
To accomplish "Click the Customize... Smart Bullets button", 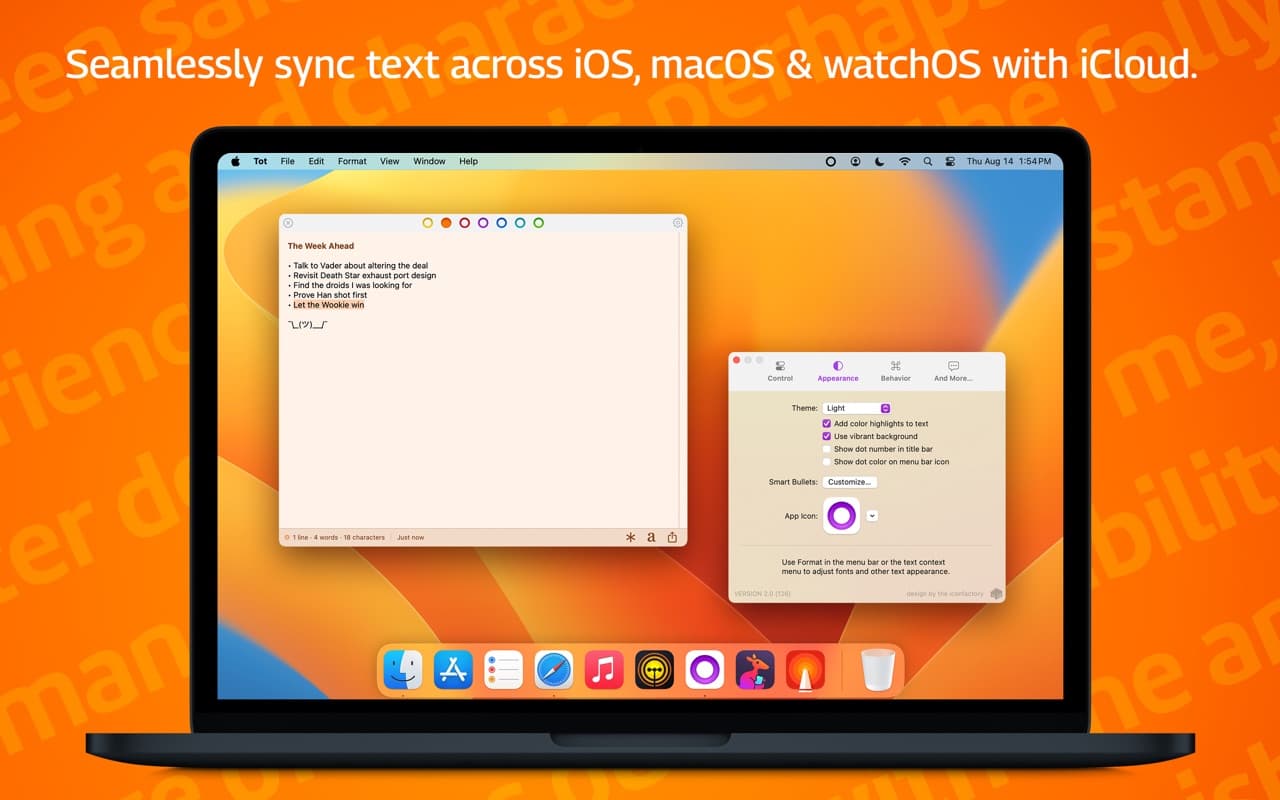I will (x=850, y=482).
